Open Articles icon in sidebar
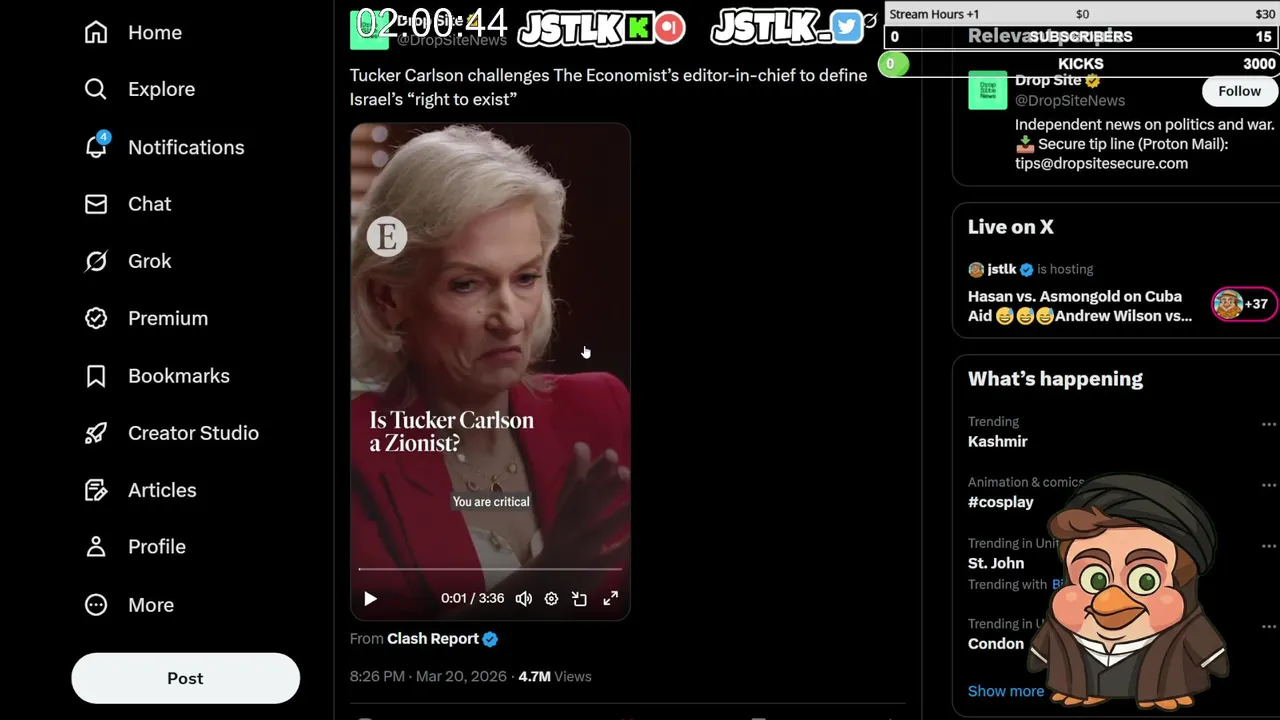This screenshot has height=720, width=1280. 96,490
